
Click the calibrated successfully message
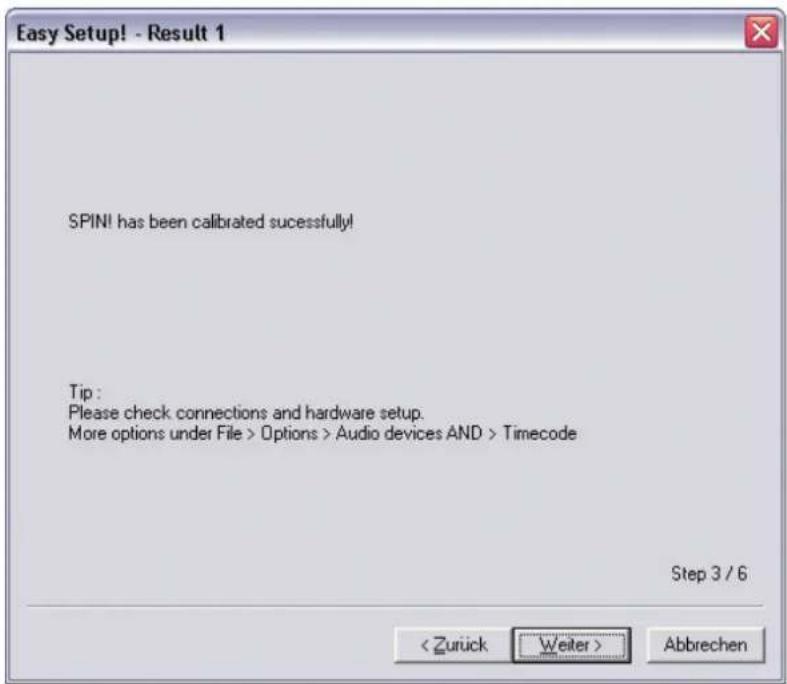click(211, 222)
